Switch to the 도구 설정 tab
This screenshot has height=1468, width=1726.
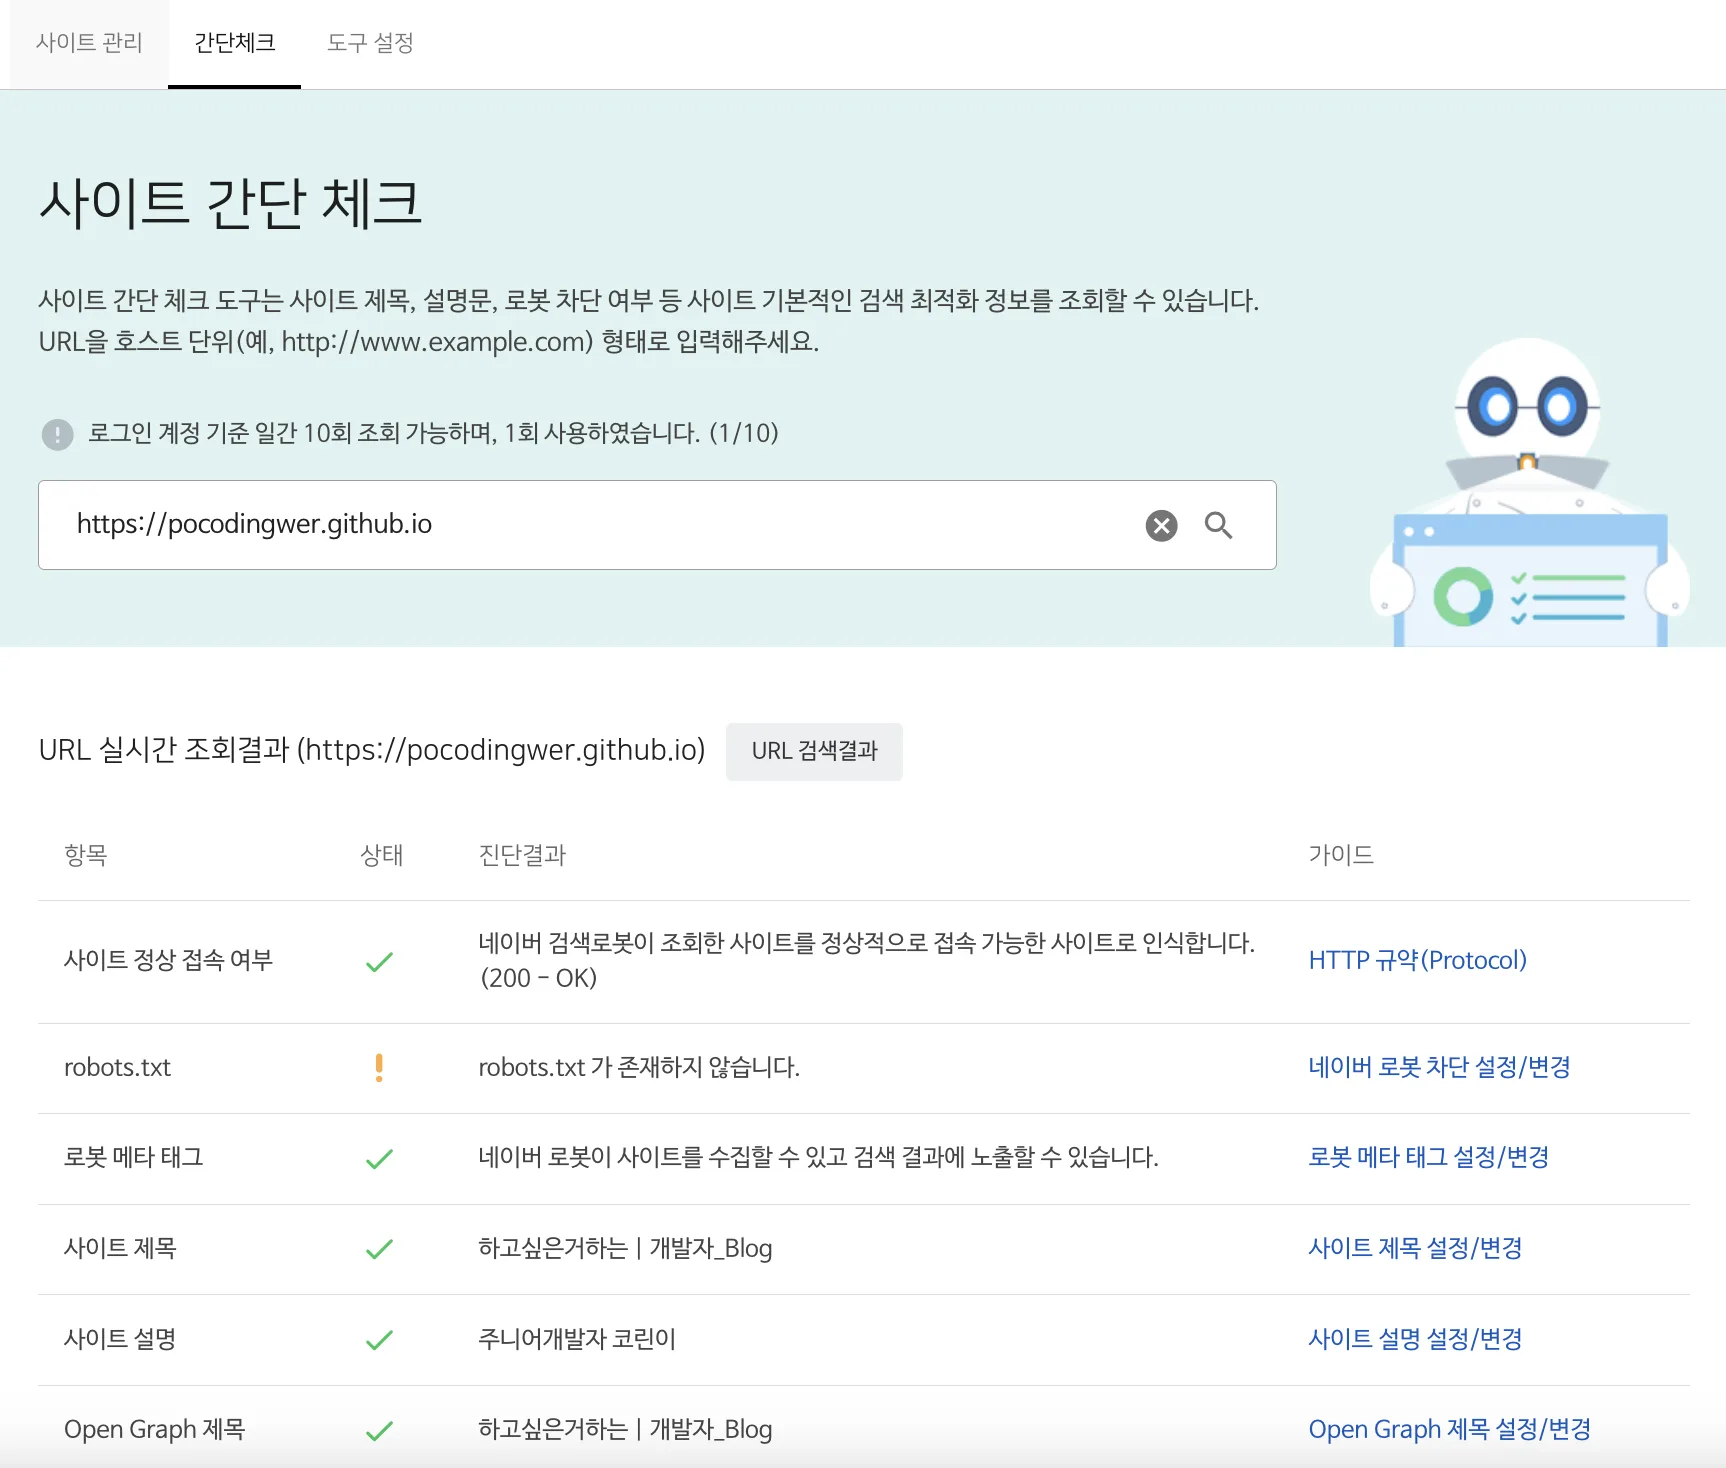[x=370, y=43]
